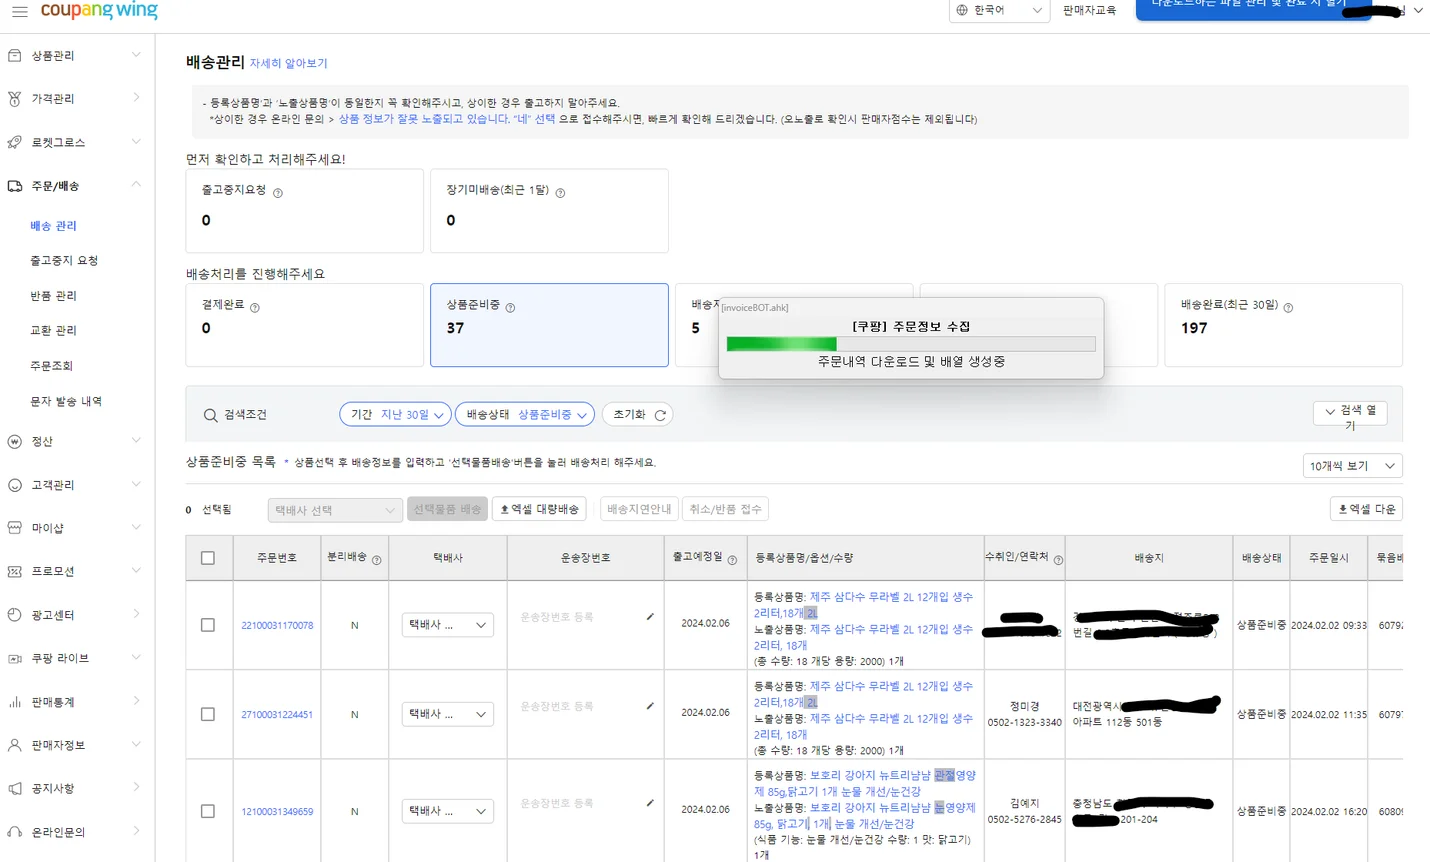Click the 프로모션 coupon icon

click(x=15, y=571)
